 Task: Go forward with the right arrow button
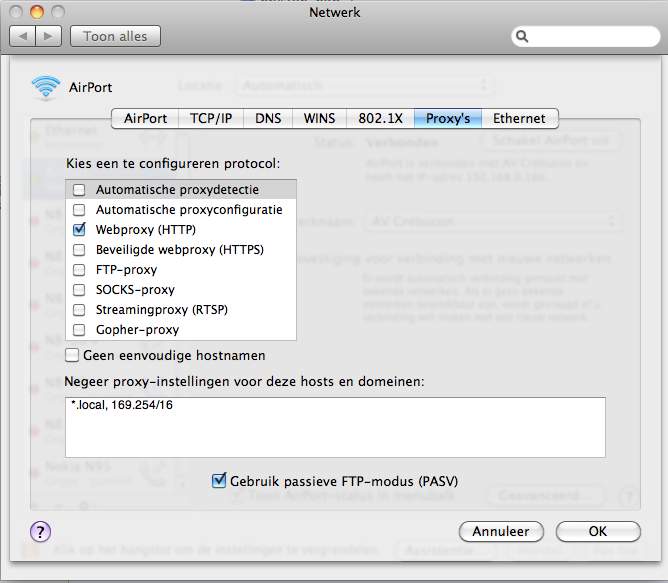click(x=49, y=36)
